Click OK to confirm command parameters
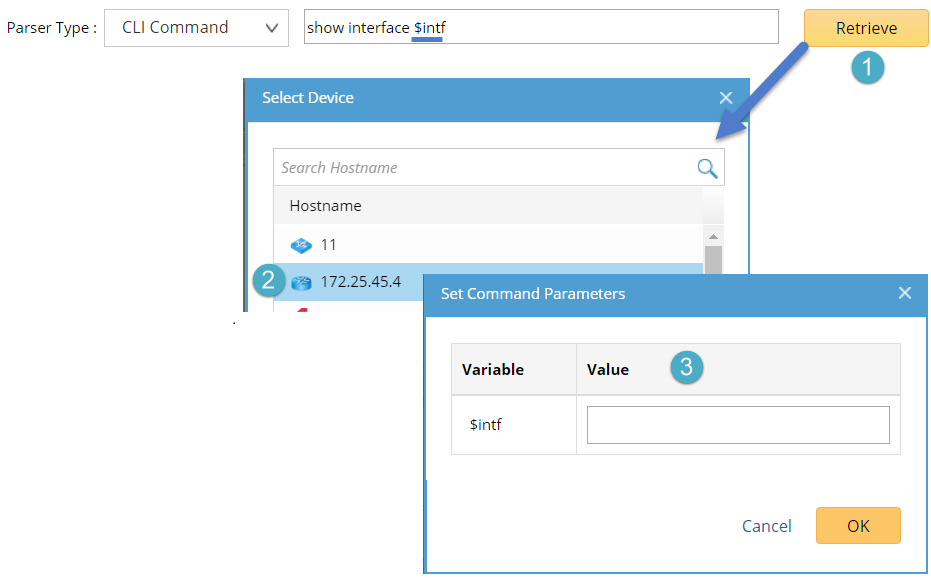 tap(857, 525)
